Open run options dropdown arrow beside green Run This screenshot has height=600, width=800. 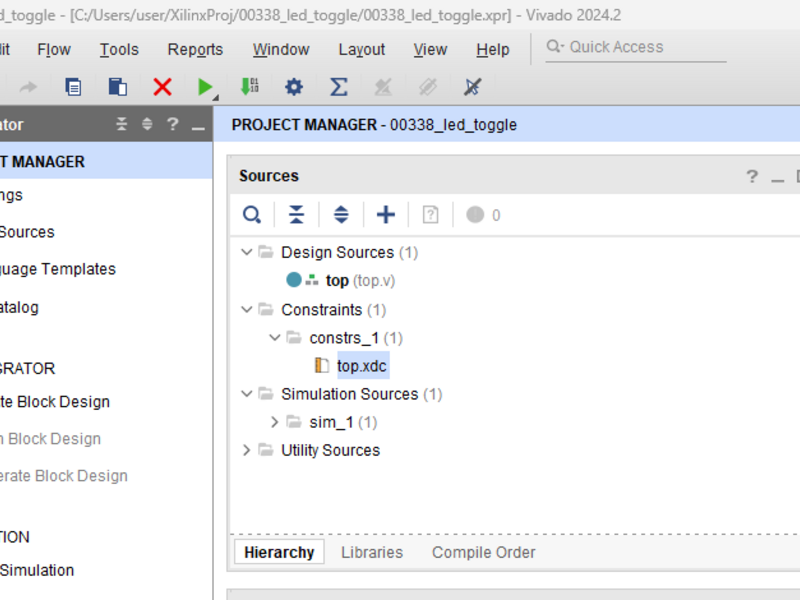coord(216,97)
